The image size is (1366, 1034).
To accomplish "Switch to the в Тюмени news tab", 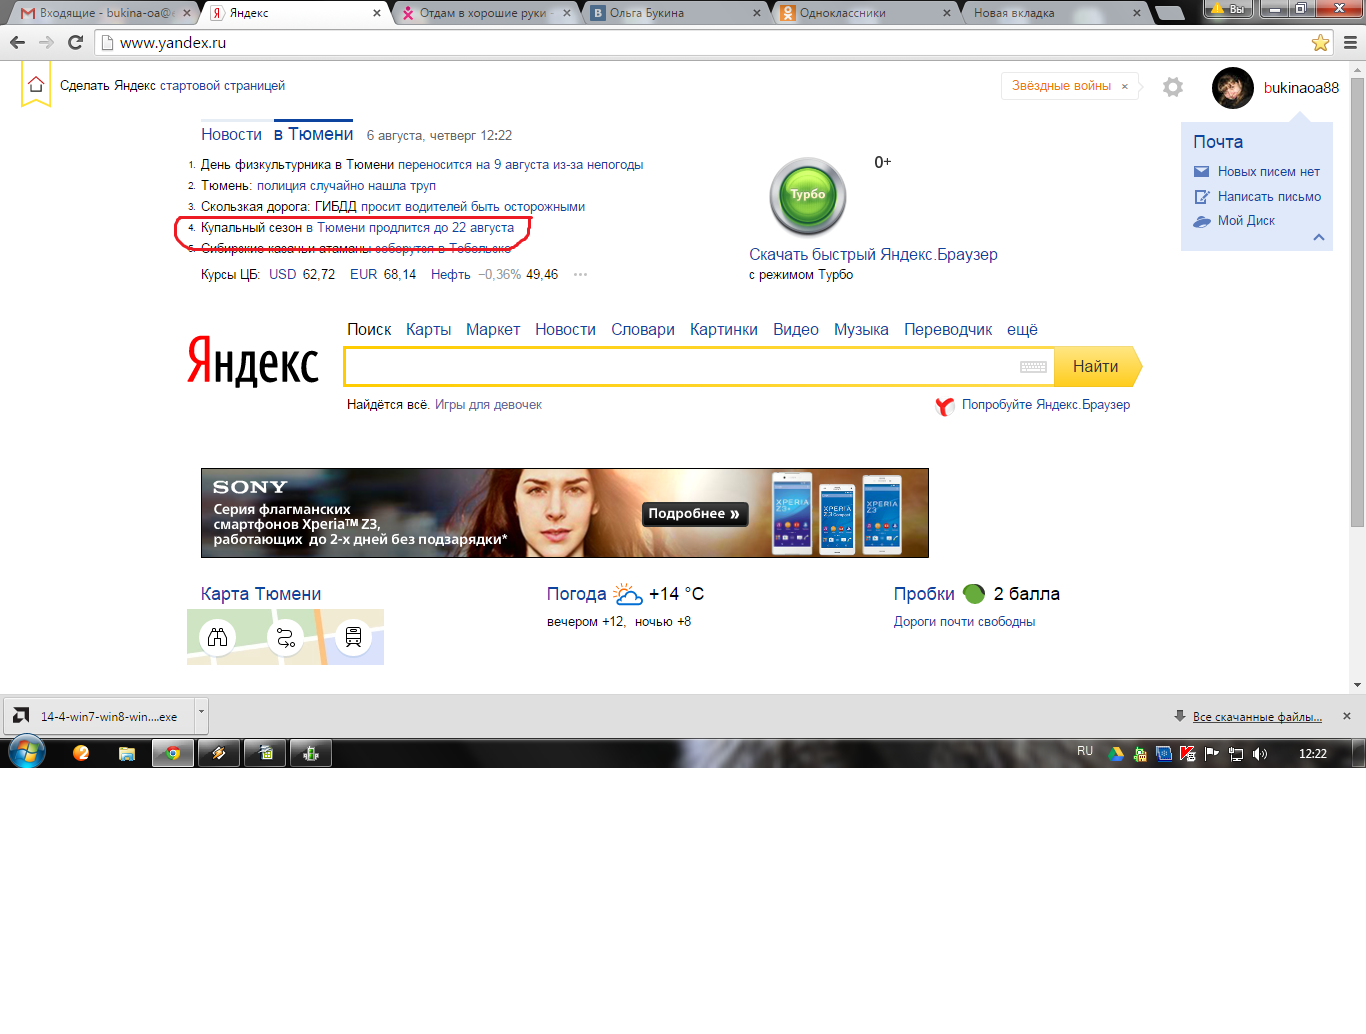I will [x=313, y=134].
